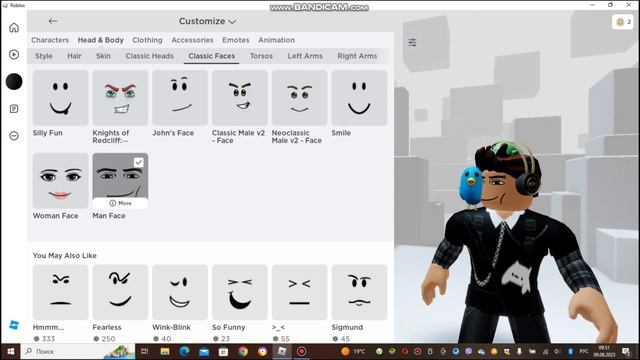Image resolution: width=640 pixels, height=360 pixels.
Task: Open the More ellipsis icon in the sidebar
Action: (x=14, y=136)
